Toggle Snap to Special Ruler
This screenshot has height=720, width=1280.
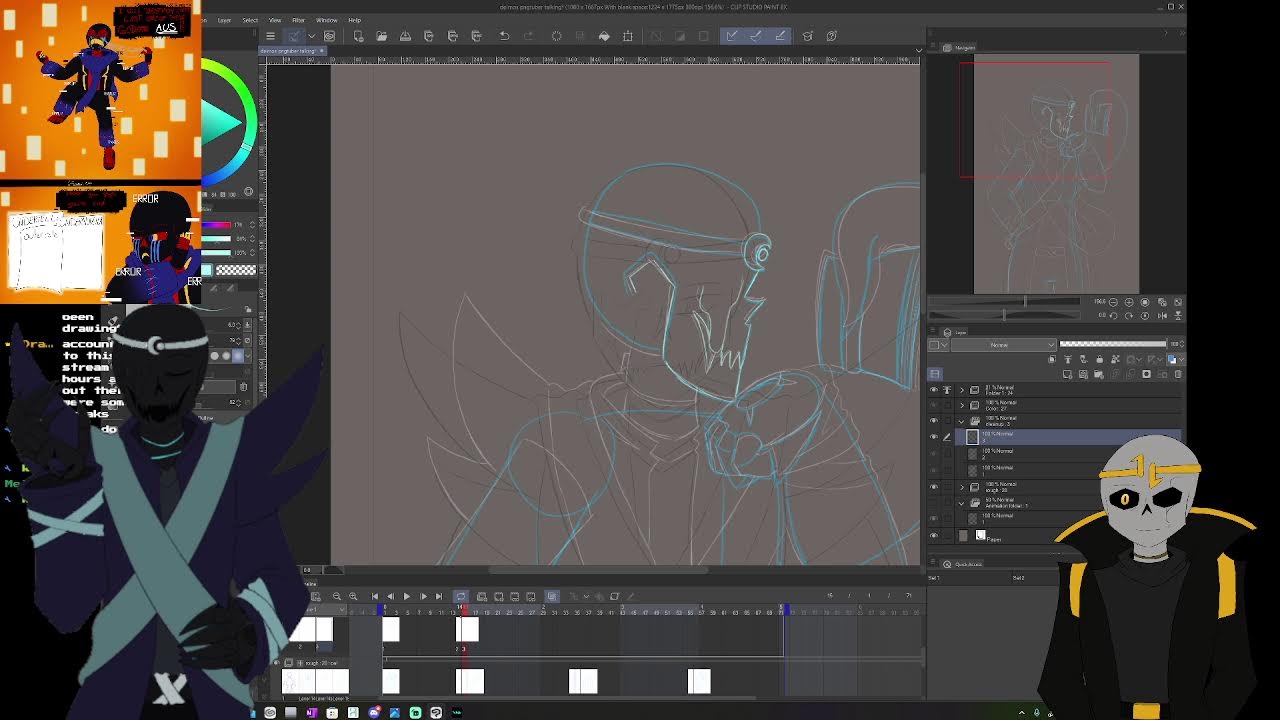755,36
